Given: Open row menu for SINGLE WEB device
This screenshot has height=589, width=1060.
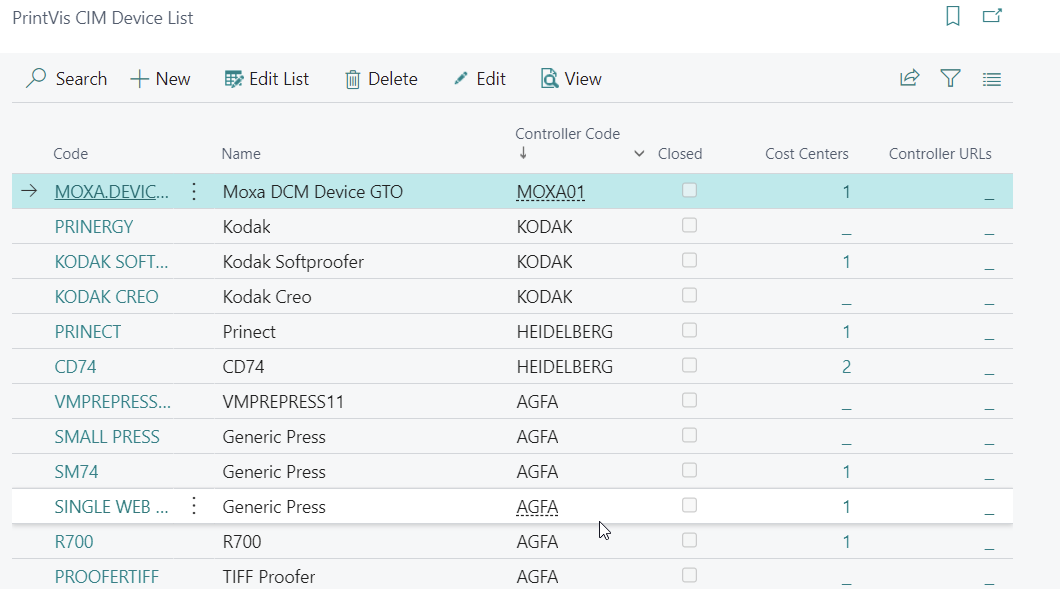Looking at the screenshot, I should pyautogui.click(x=194, y=507).
